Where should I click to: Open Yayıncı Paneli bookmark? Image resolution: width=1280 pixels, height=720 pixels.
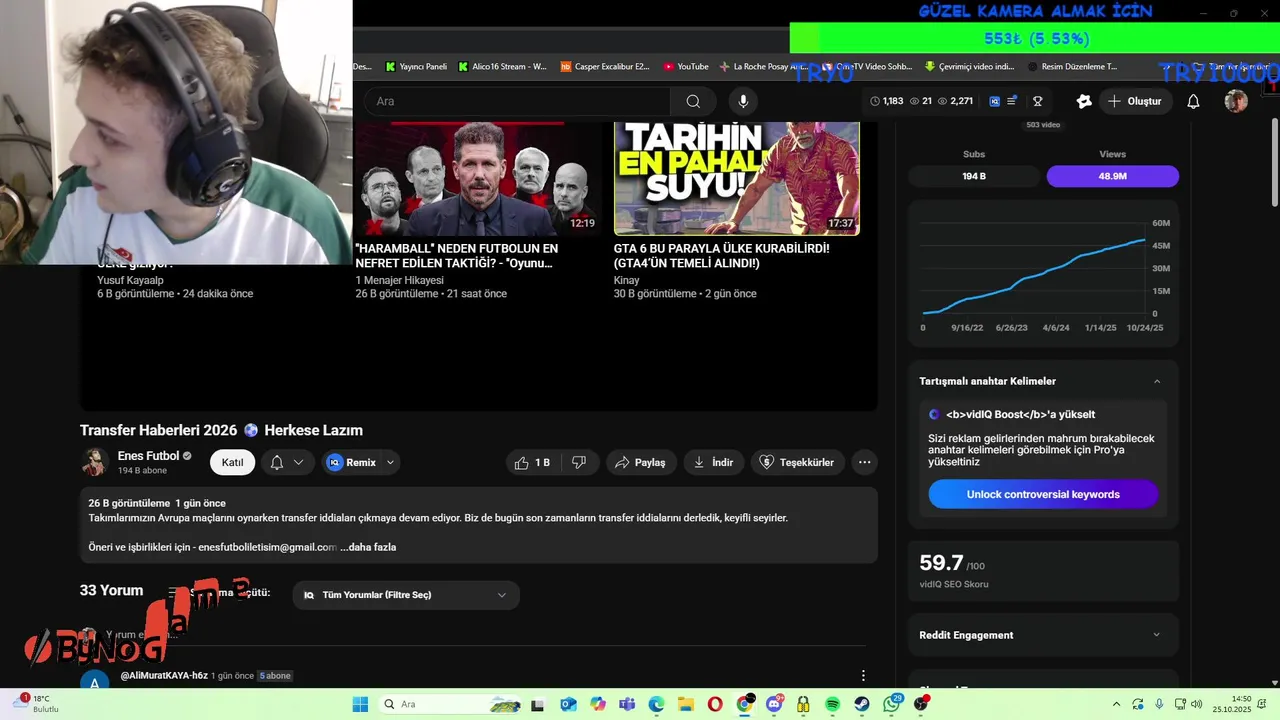(x=416, y=67)
